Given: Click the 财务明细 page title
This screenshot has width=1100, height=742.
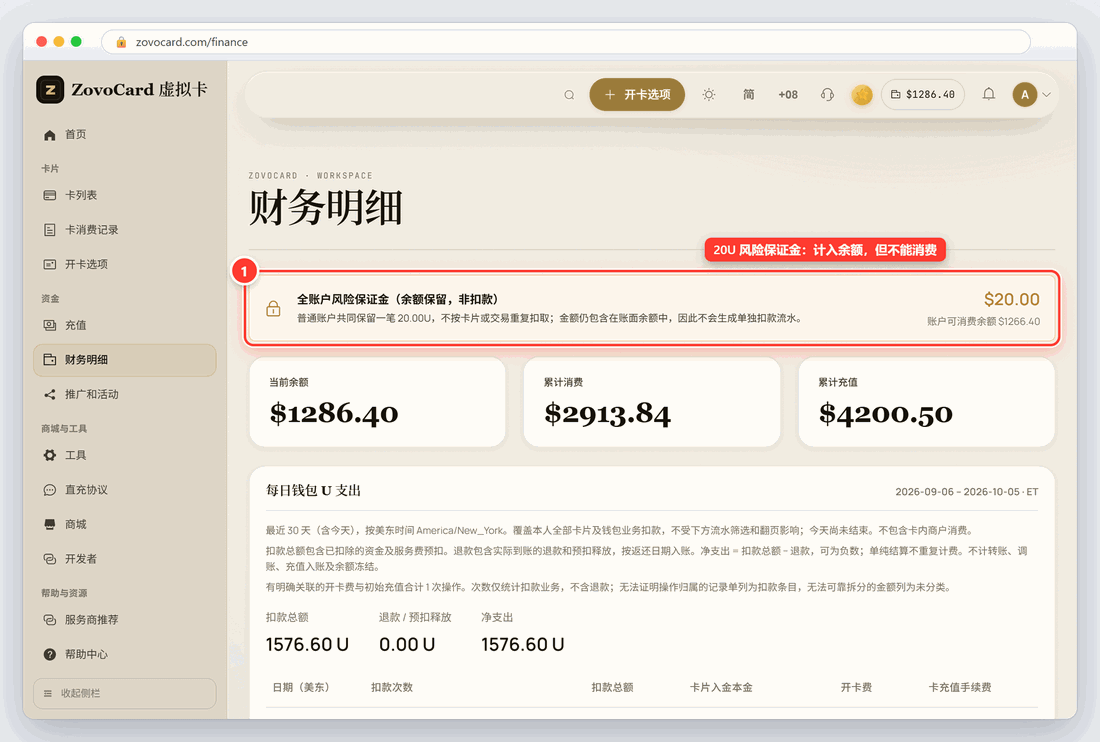Looking at the screenshot, I should pos(326,208).
